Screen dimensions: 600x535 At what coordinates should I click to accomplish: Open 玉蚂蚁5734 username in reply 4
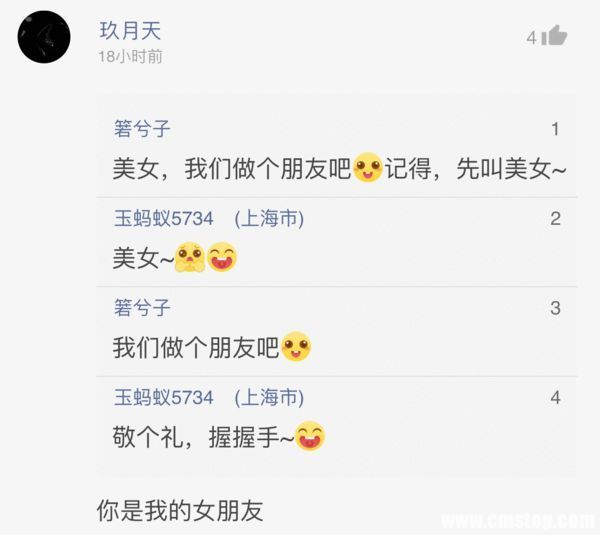click(x=163, y=397)
